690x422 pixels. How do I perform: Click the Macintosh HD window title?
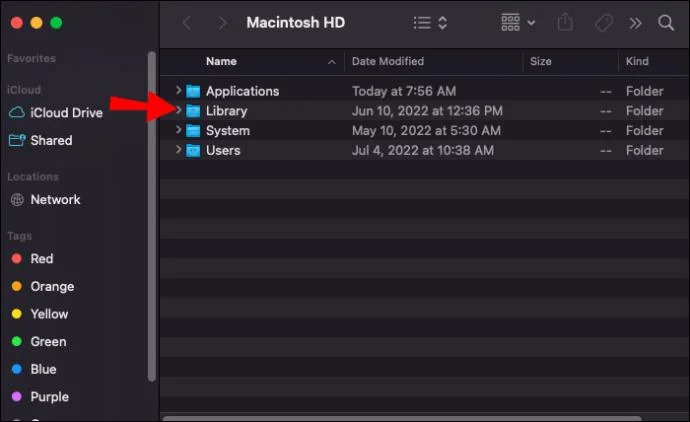coord(295,22)
